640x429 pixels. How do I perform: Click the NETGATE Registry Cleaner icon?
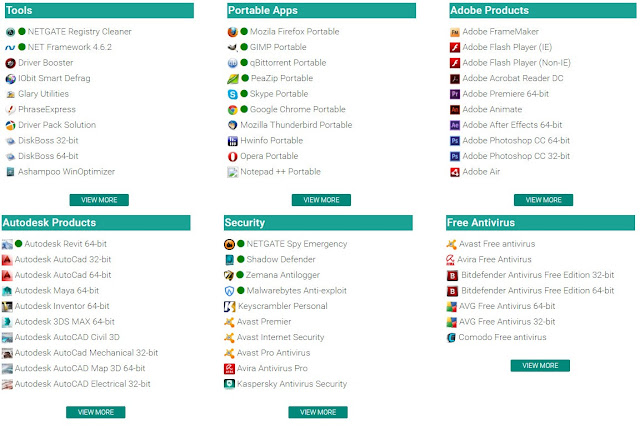pyautogui.click(x=10, y=32)
